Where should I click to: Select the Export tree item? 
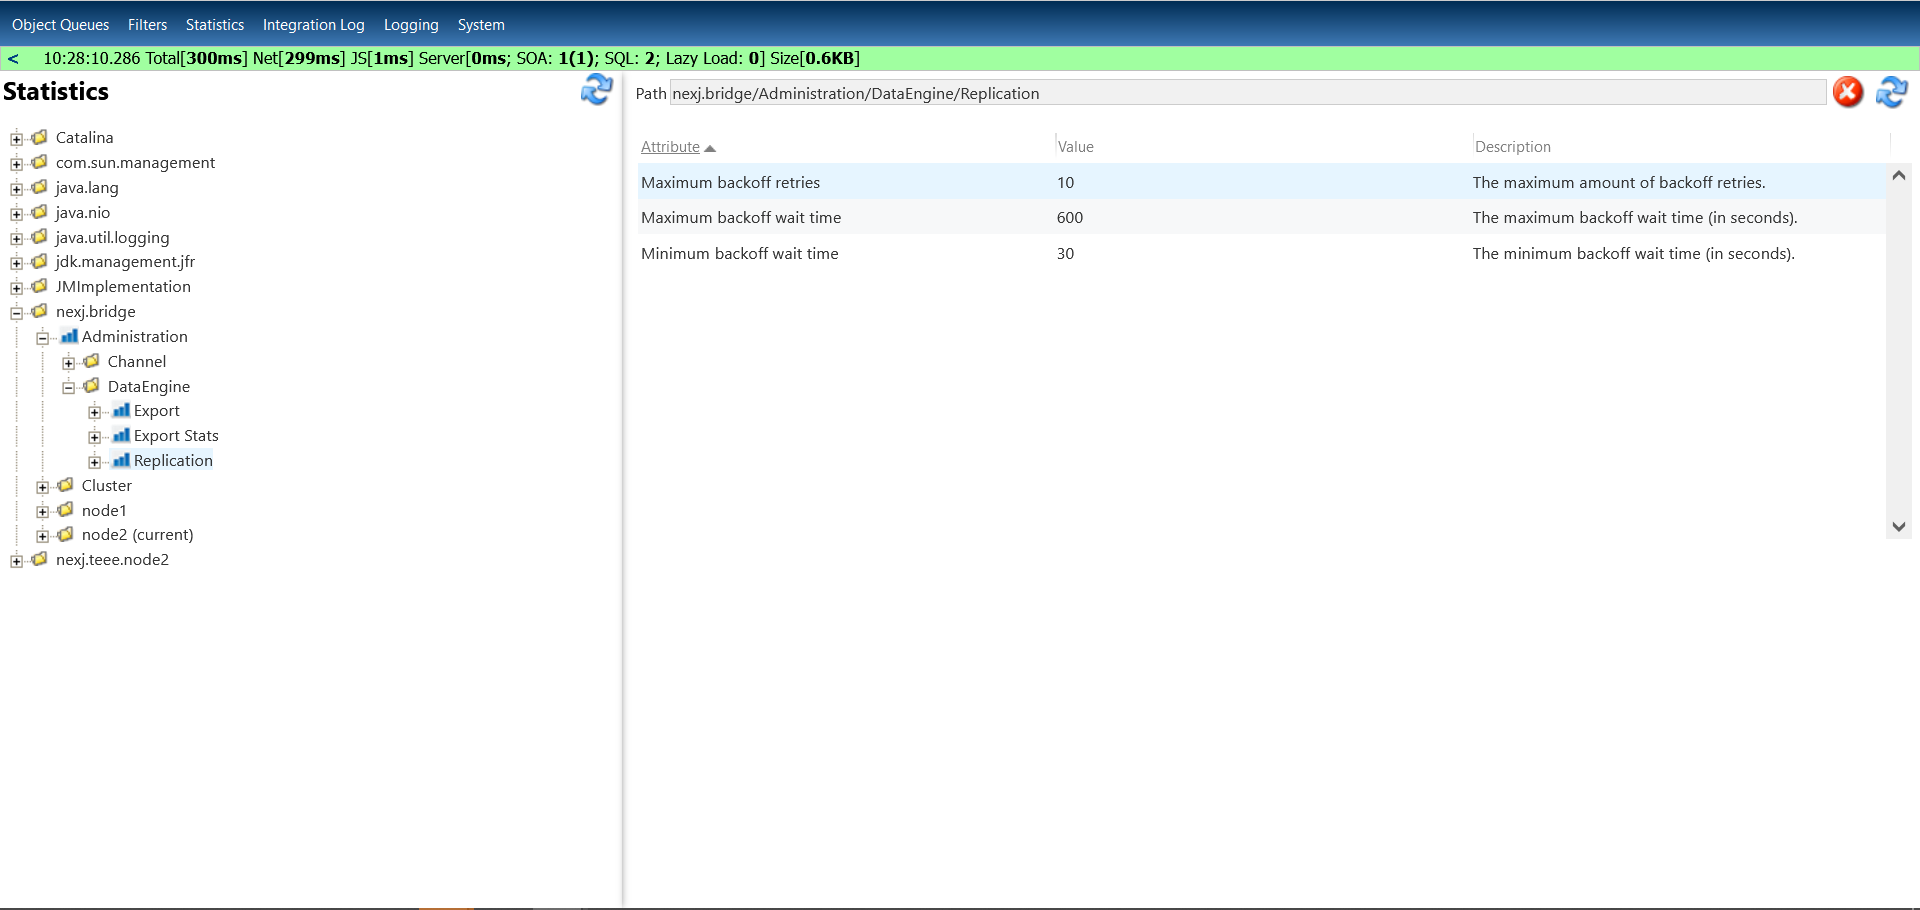point(156,410)
